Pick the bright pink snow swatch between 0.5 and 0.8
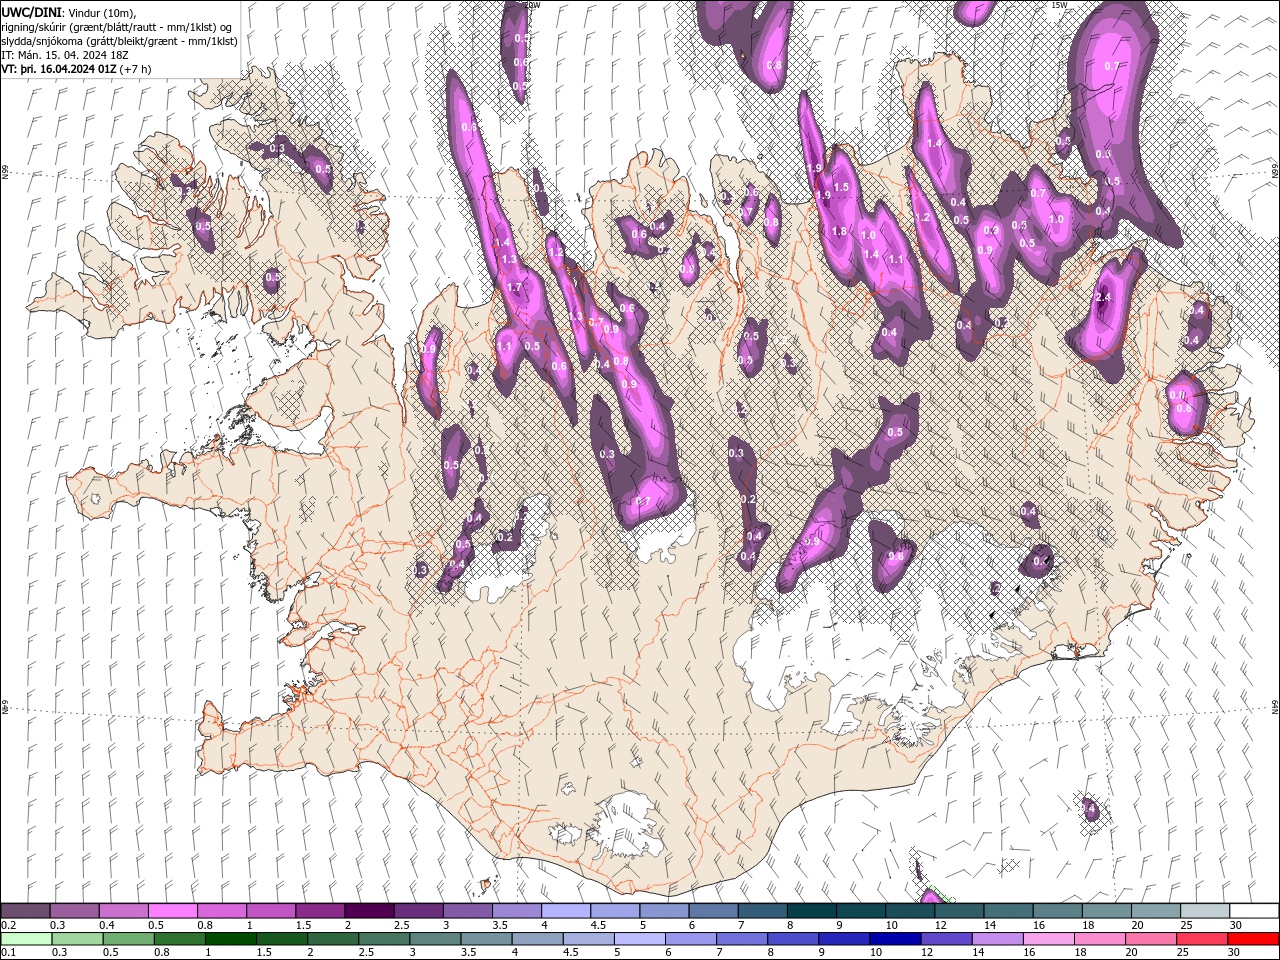Viewport: 1280px width, 960px height. 172,910
